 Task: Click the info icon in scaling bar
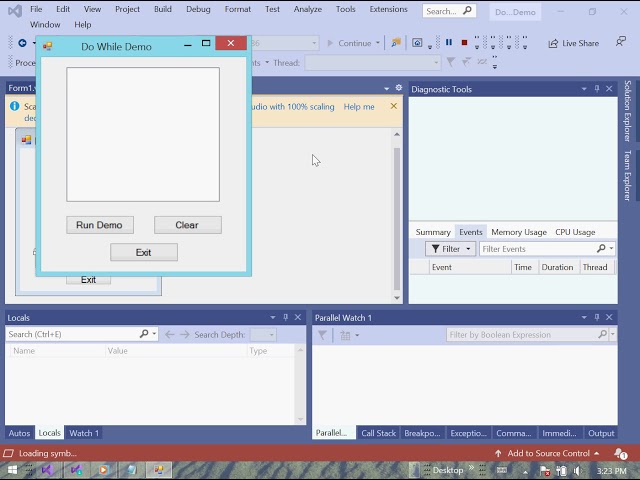click(14, 106)
